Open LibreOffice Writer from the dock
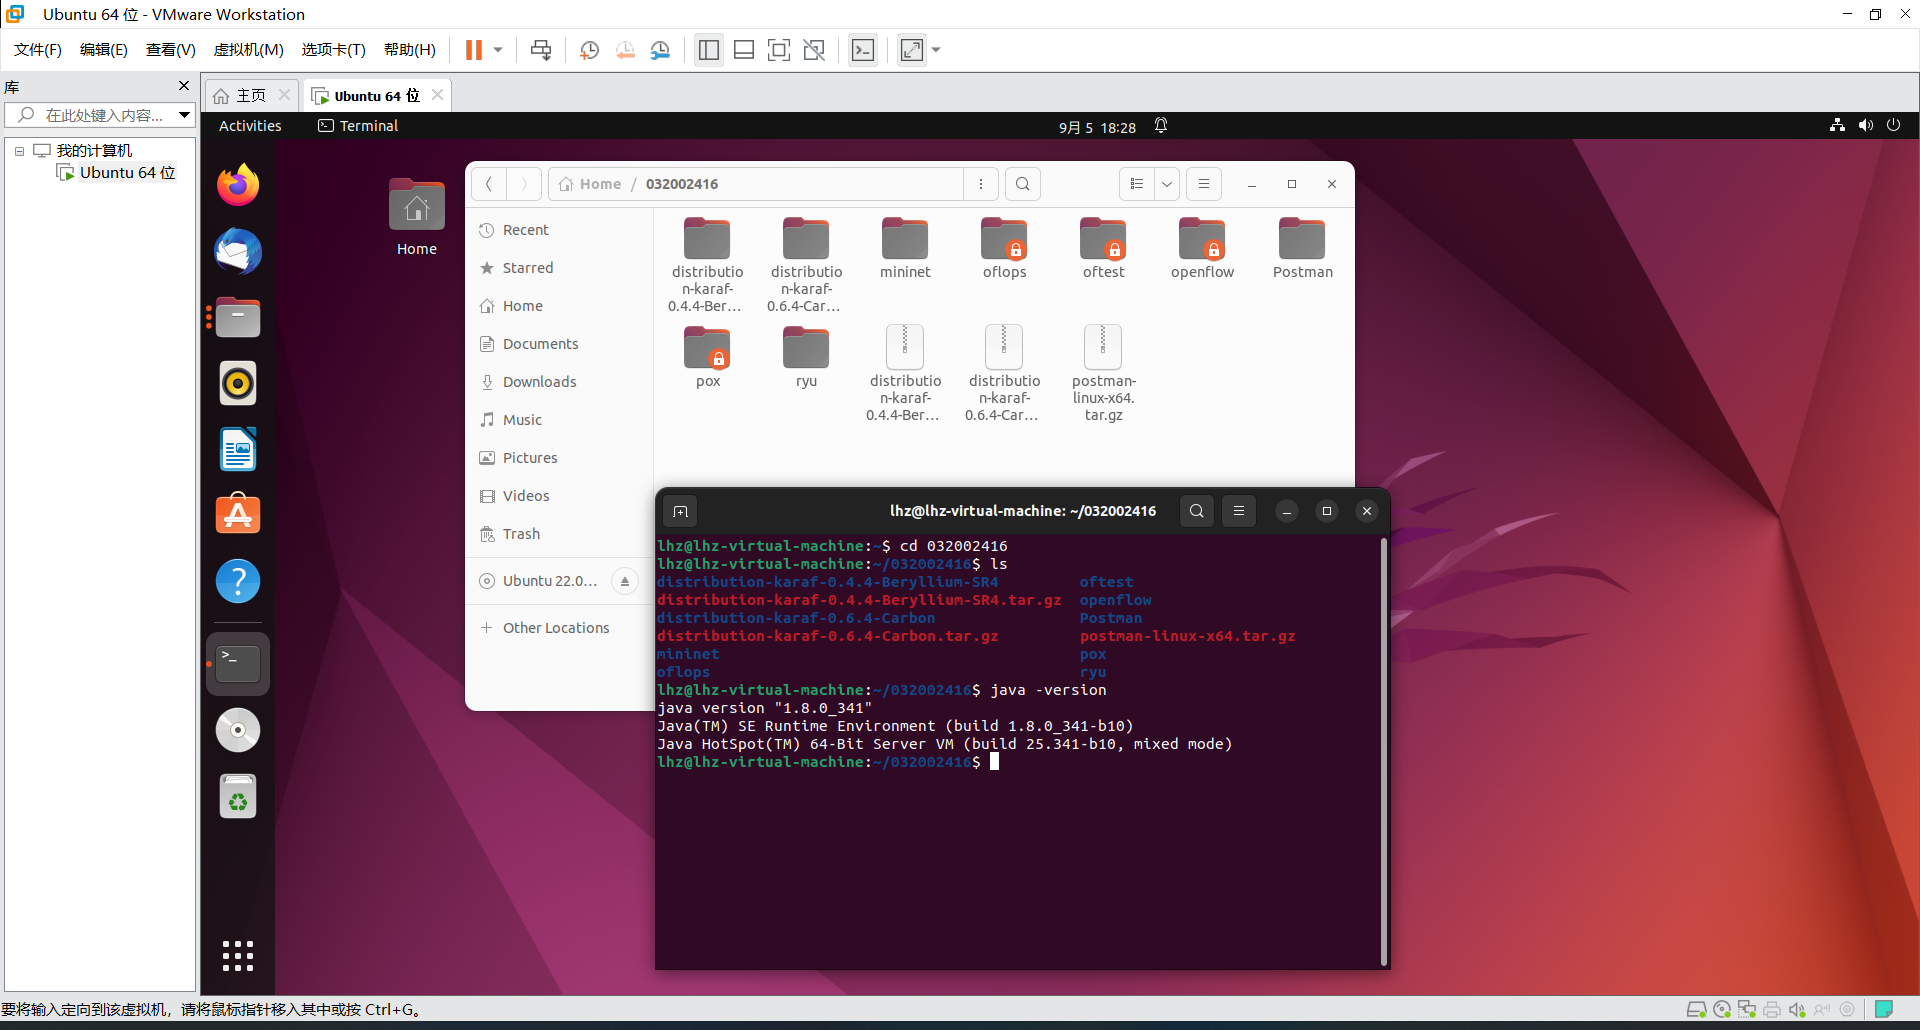 point(238,449)
